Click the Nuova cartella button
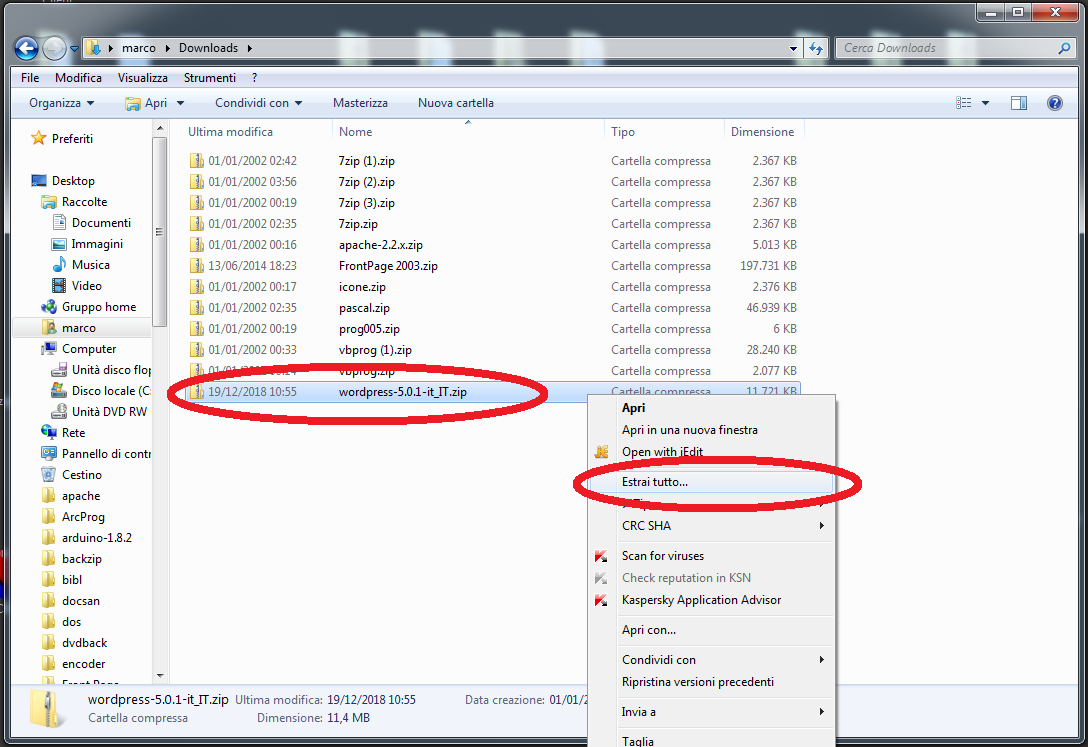Image resolution: width=1088 pixels, height=747 pixels. 455,103
